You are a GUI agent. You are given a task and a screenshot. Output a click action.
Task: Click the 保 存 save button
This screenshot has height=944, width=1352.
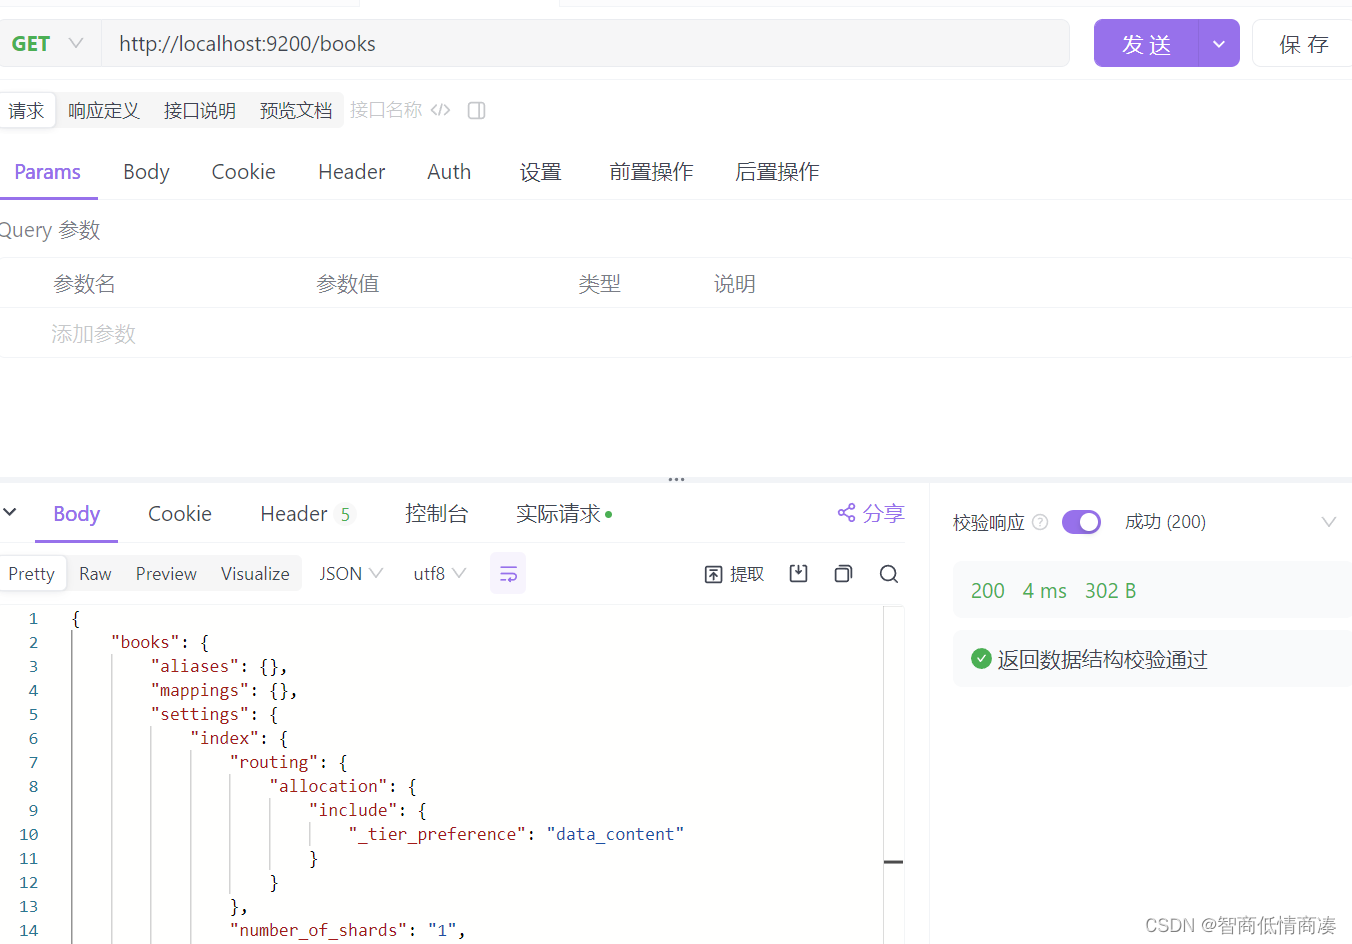click(1303, 43)
